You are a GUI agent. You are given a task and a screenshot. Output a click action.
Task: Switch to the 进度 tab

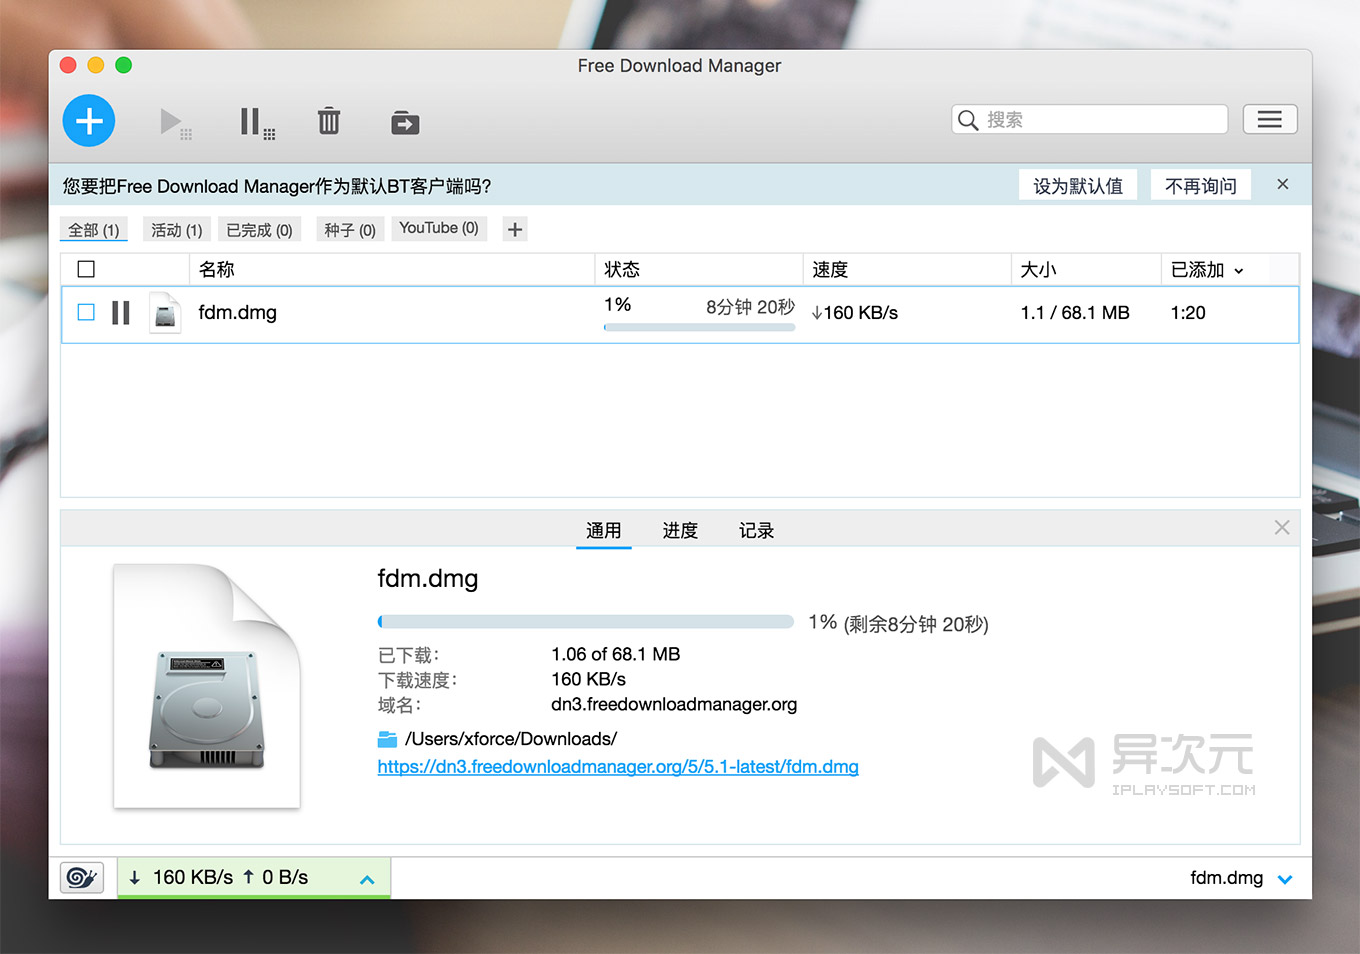(x=680, y=530)
